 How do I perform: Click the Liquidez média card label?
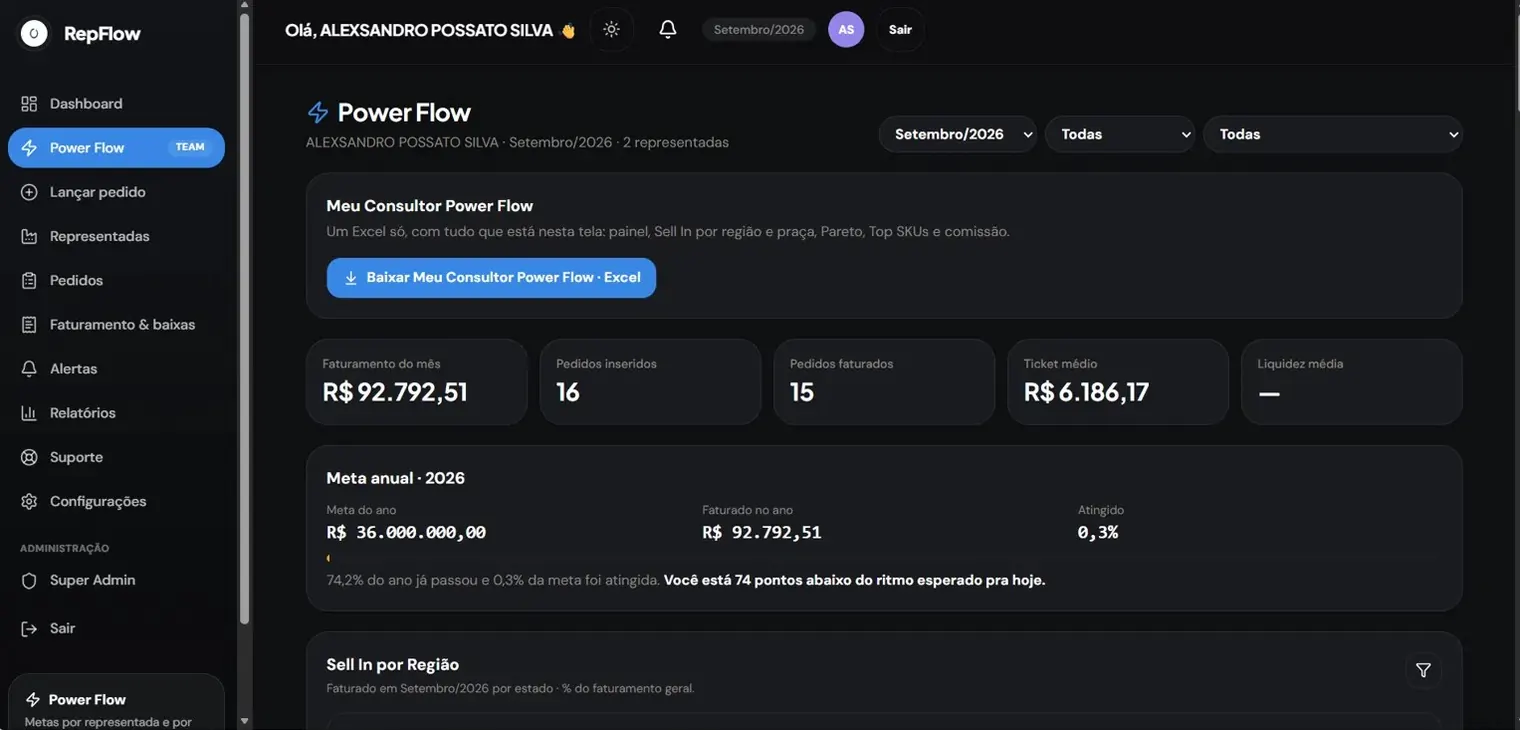tap(1300, 364)
